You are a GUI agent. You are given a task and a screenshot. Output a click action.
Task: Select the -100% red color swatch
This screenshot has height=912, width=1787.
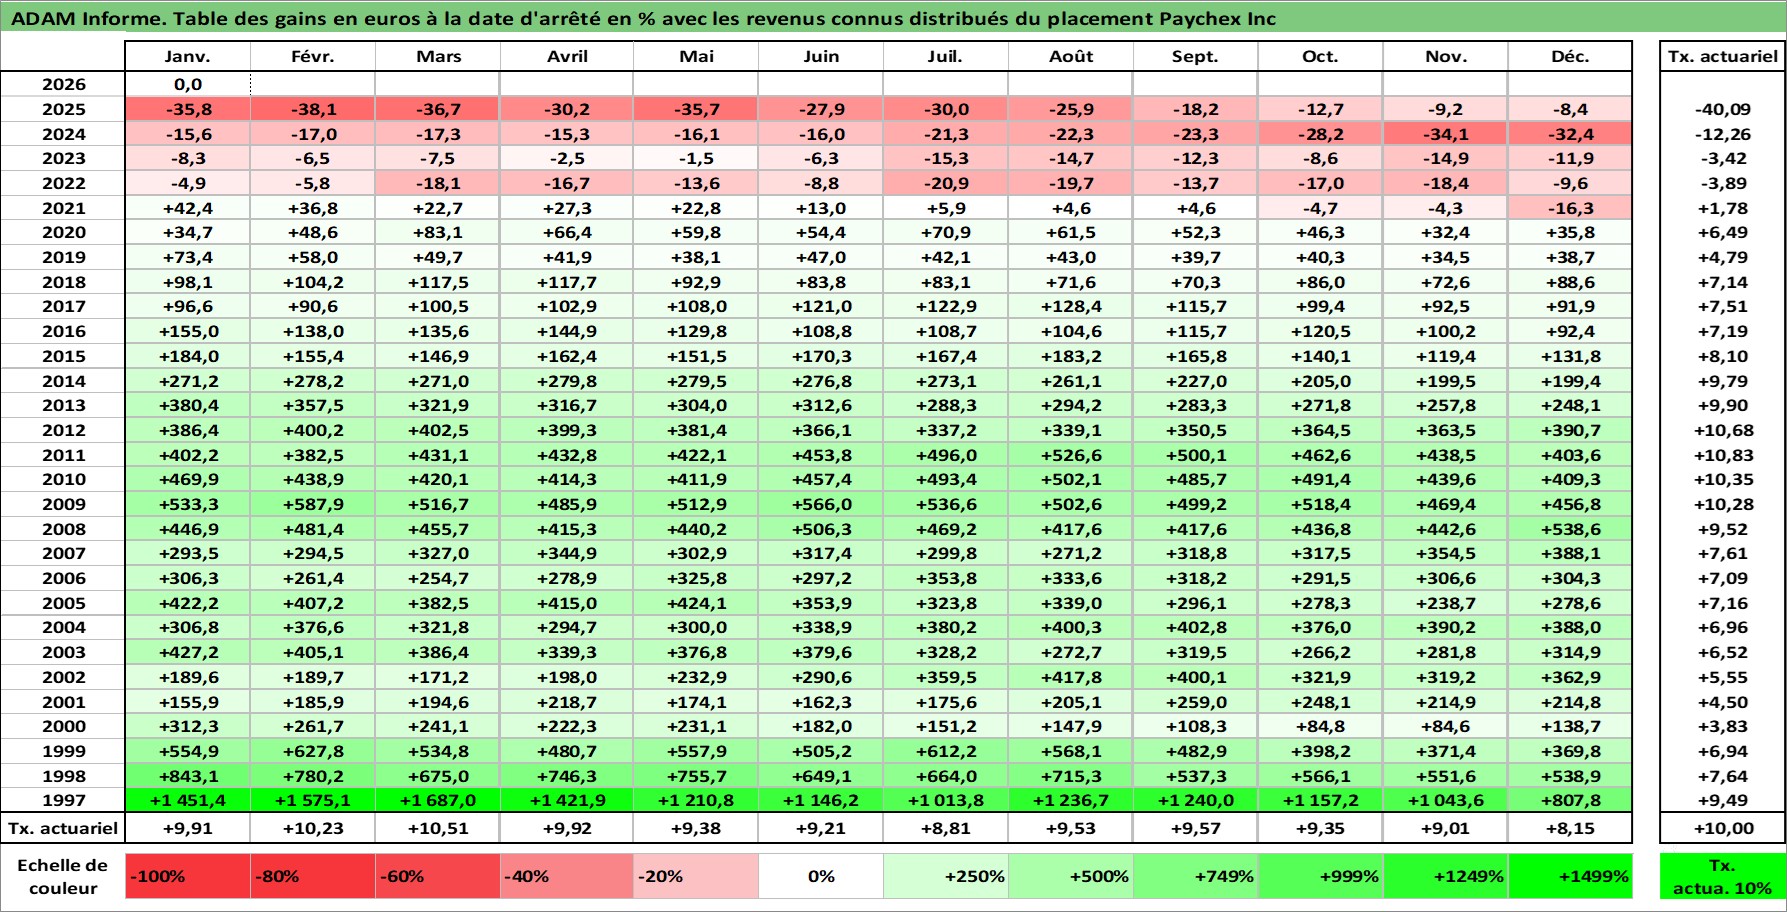(188, 876)
